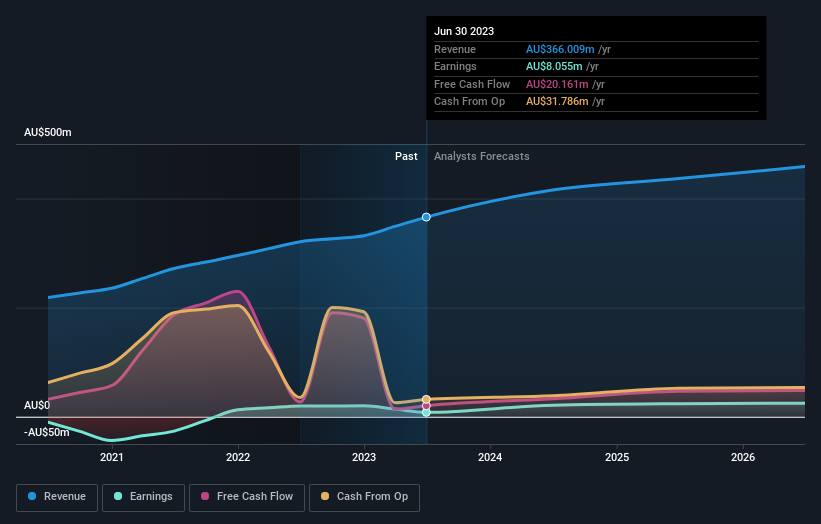Click the 2026 x-axis label

point(743,457)
